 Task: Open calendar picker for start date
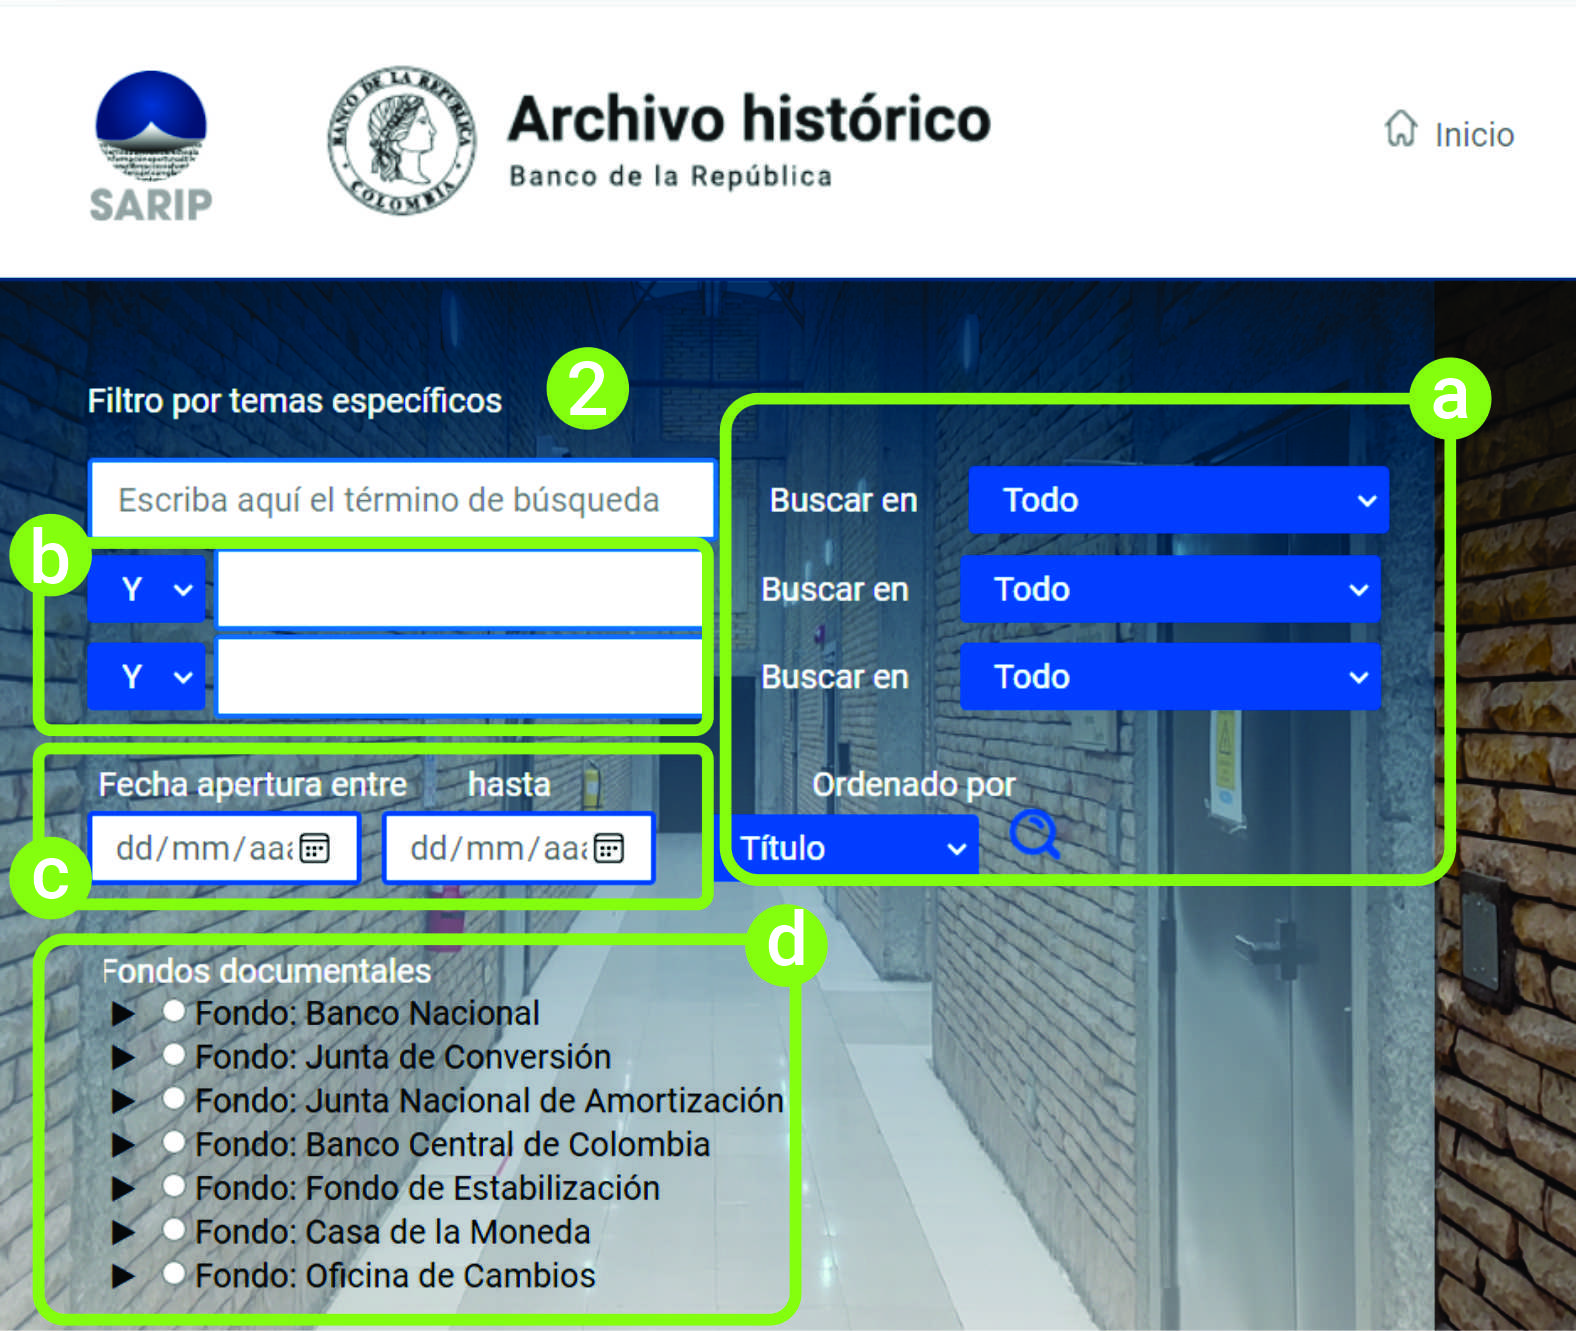[315, 849]
